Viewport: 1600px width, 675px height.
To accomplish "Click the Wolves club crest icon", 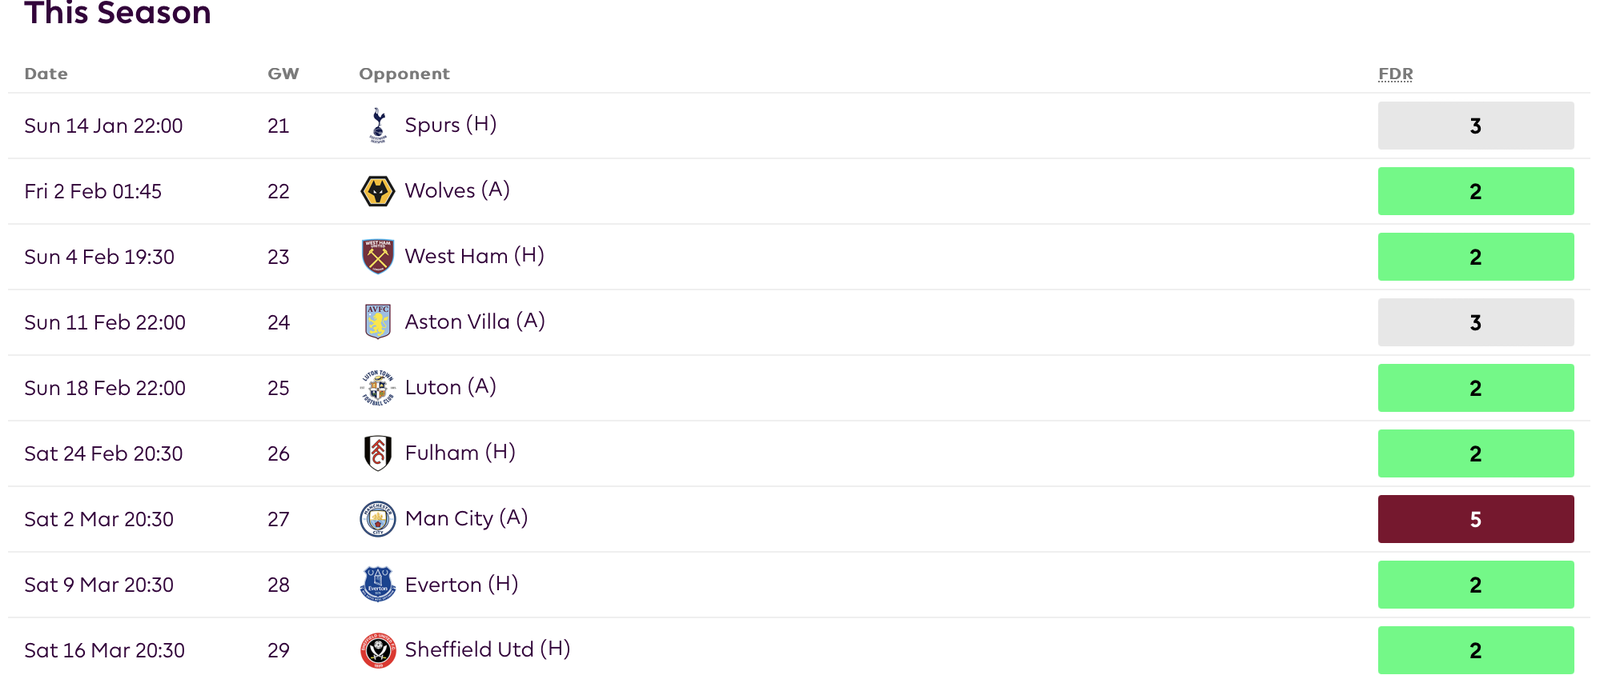I will pyautogui.click(x=377, y=191).
